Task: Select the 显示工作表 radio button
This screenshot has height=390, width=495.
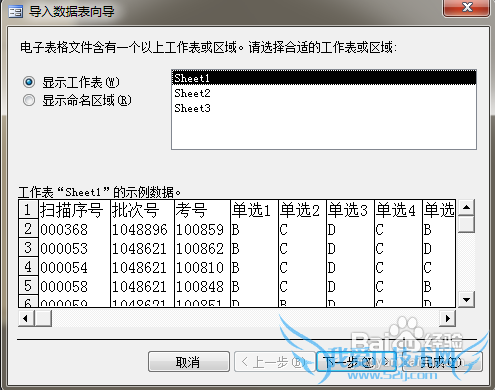Action: tap(29, 82)
